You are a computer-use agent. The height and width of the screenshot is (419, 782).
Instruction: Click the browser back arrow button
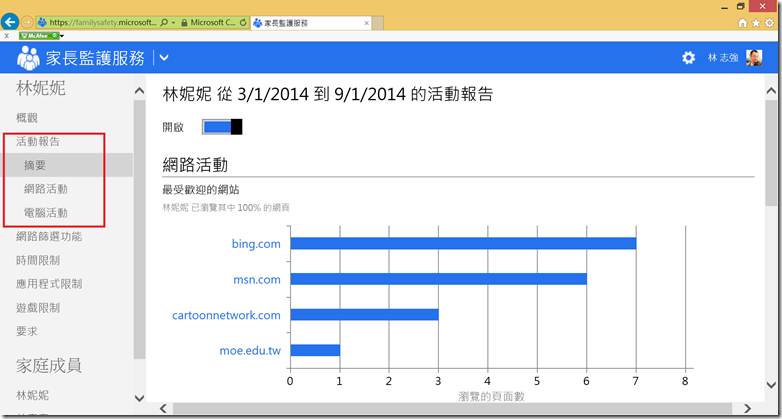[x=11, y=21]
